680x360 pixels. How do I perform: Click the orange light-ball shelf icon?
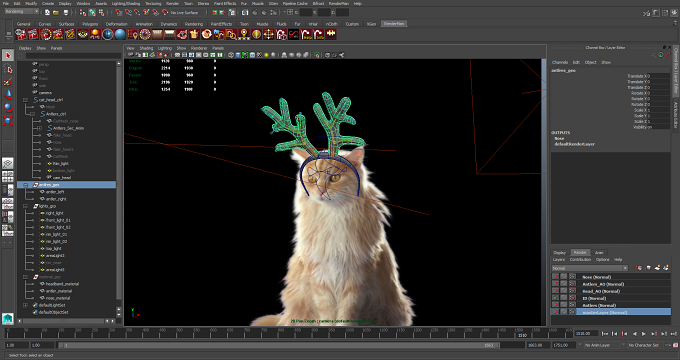[95, 34]
